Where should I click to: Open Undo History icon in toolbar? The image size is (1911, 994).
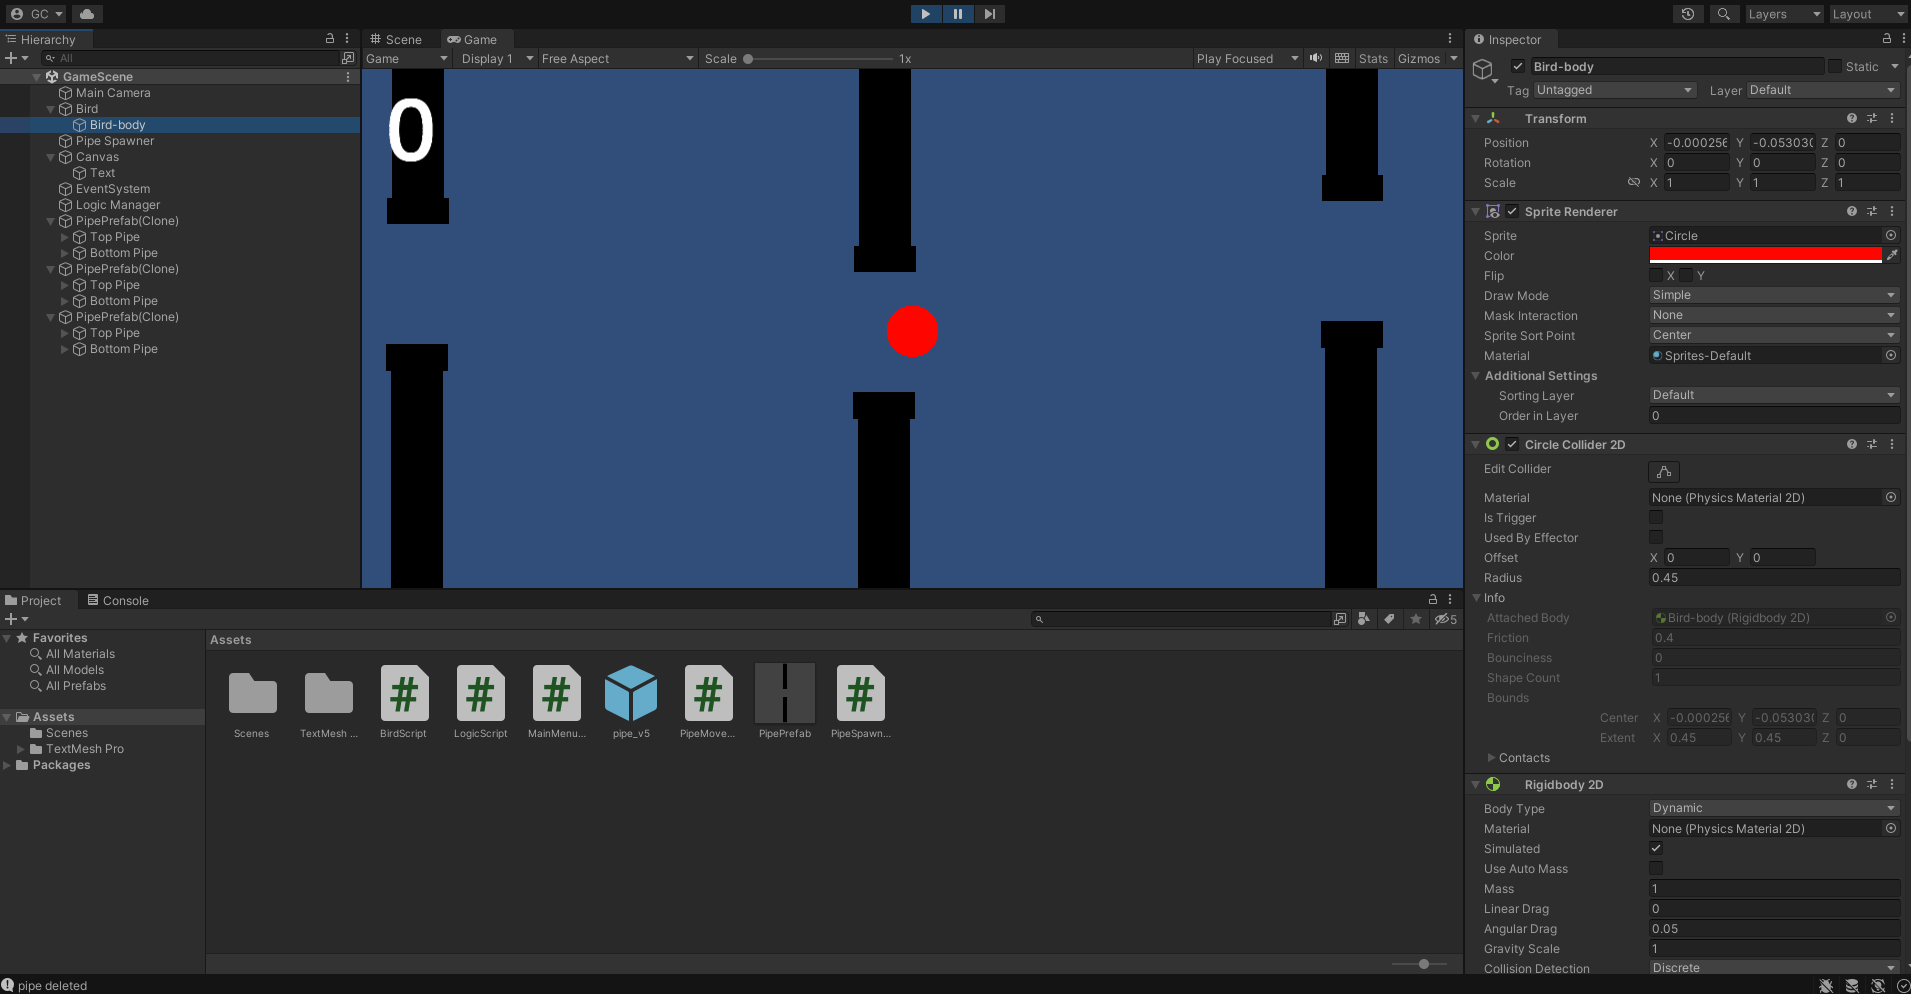click(1688, 14)
